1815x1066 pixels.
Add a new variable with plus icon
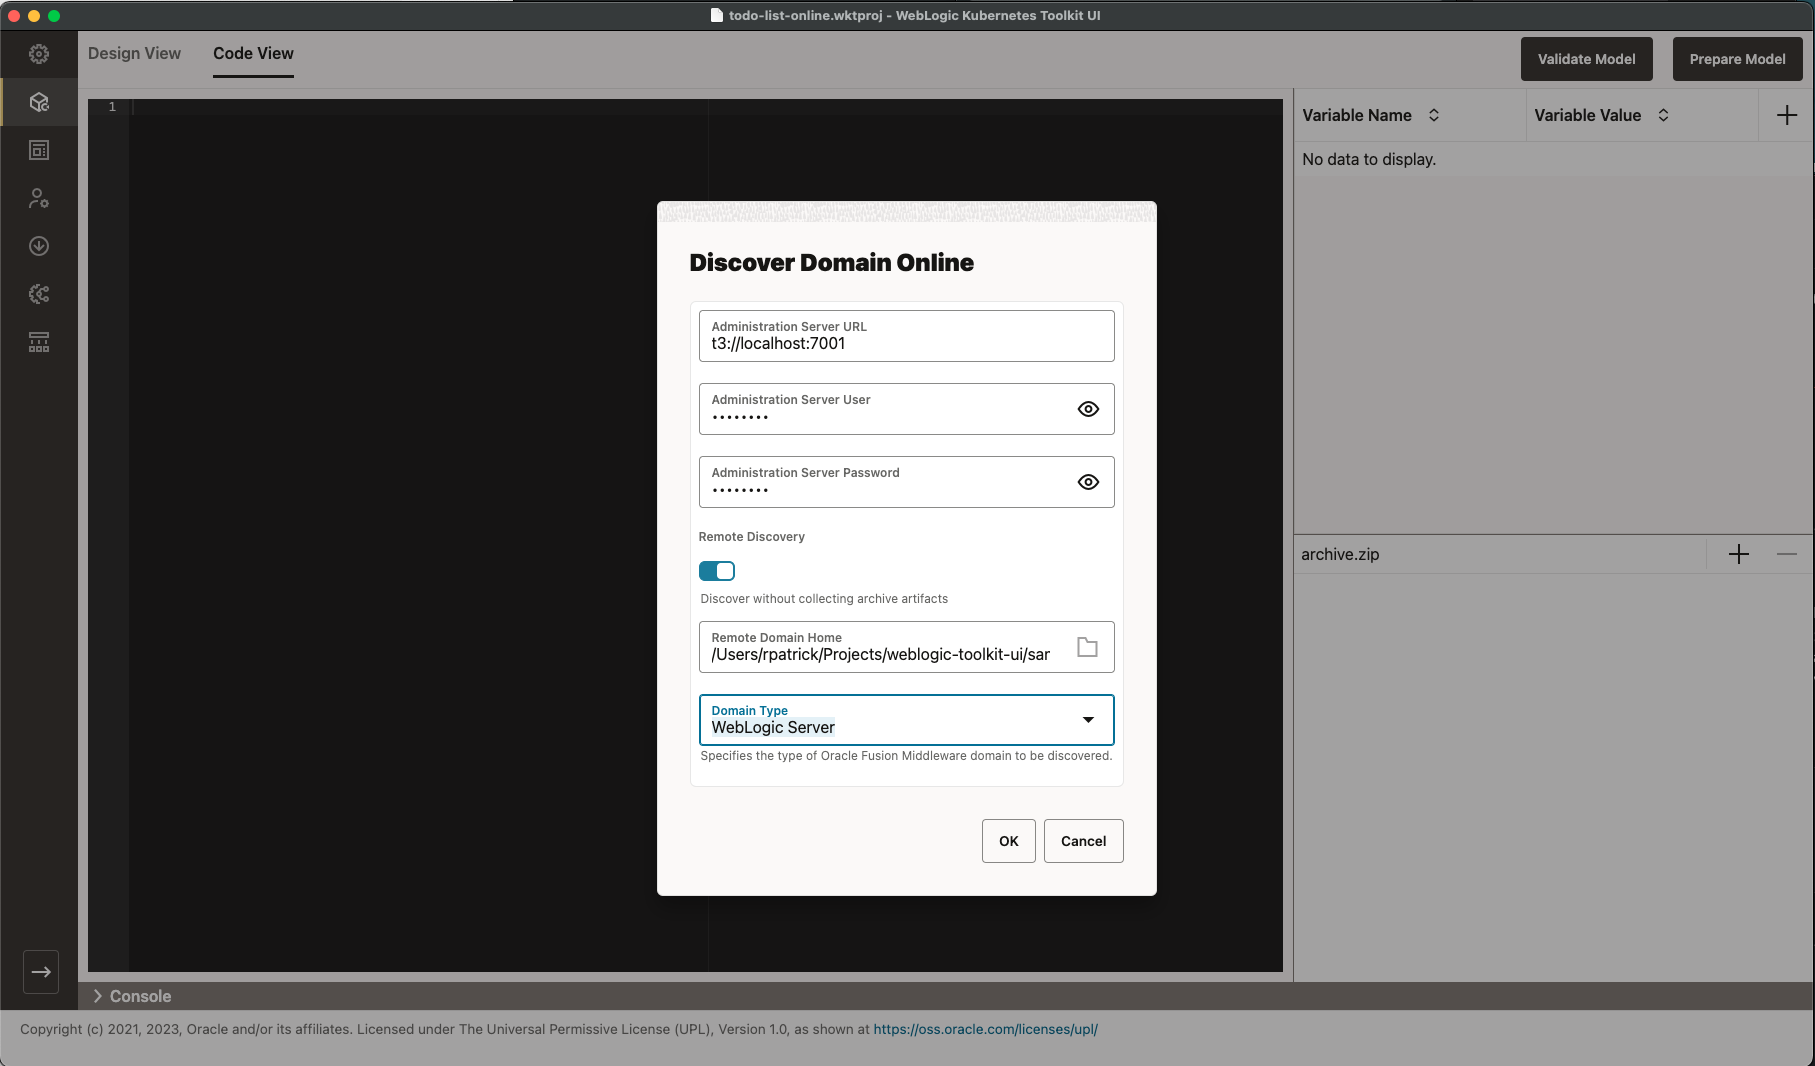[1787, 115]
